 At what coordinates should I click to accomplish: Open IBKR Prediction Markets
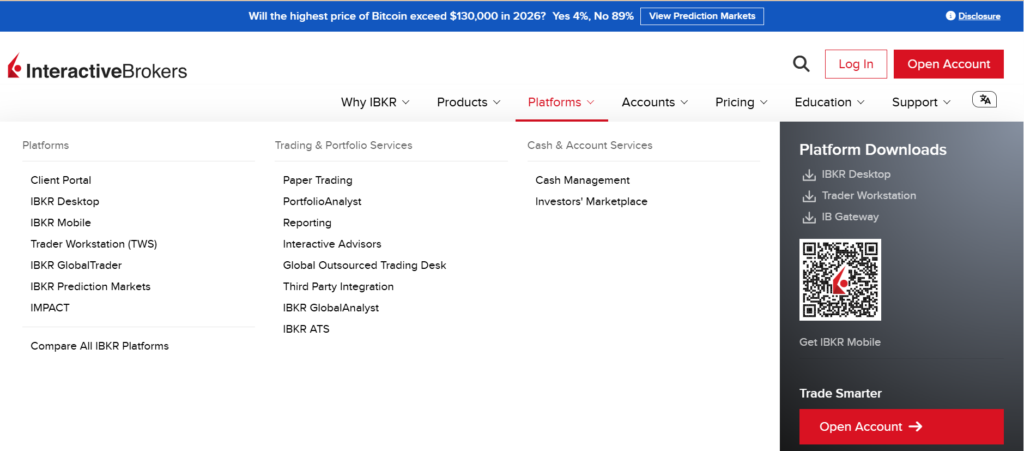coord(90,287)
